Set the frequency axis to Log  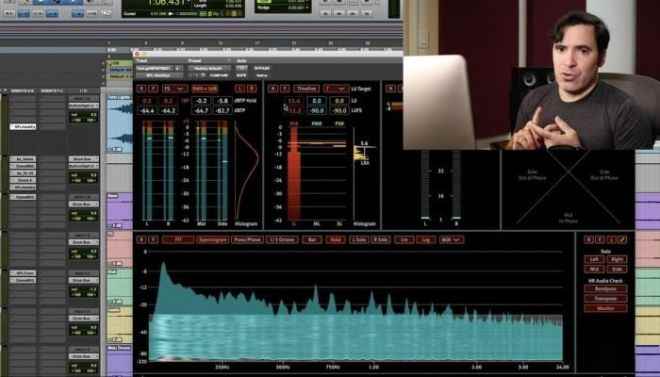click(x=426, y=240)
